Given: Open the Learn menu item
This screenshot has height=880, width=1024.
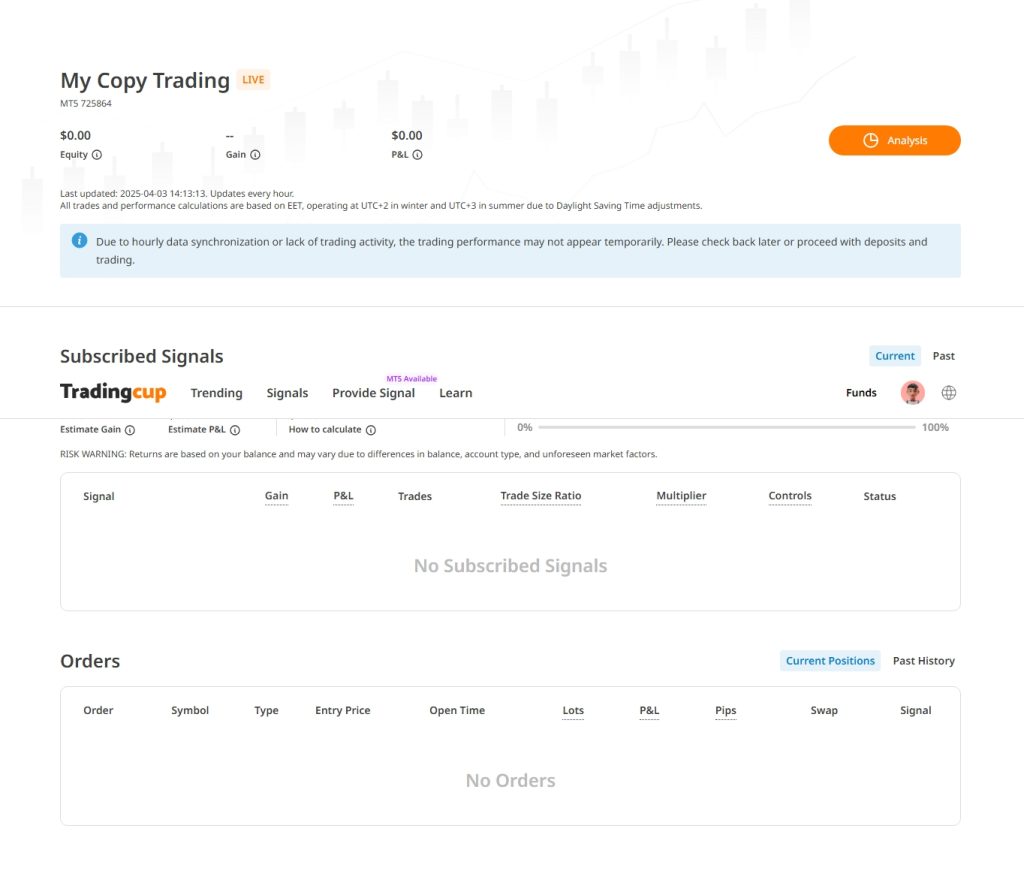Looking at the screenshot, I should click(455, 393).
